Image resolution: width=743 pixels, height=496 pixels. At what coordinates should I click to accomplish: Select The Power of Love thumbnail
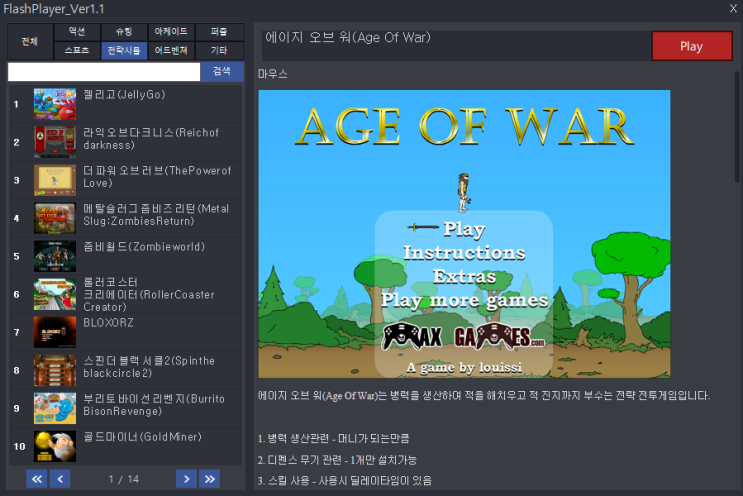[55, 180]
